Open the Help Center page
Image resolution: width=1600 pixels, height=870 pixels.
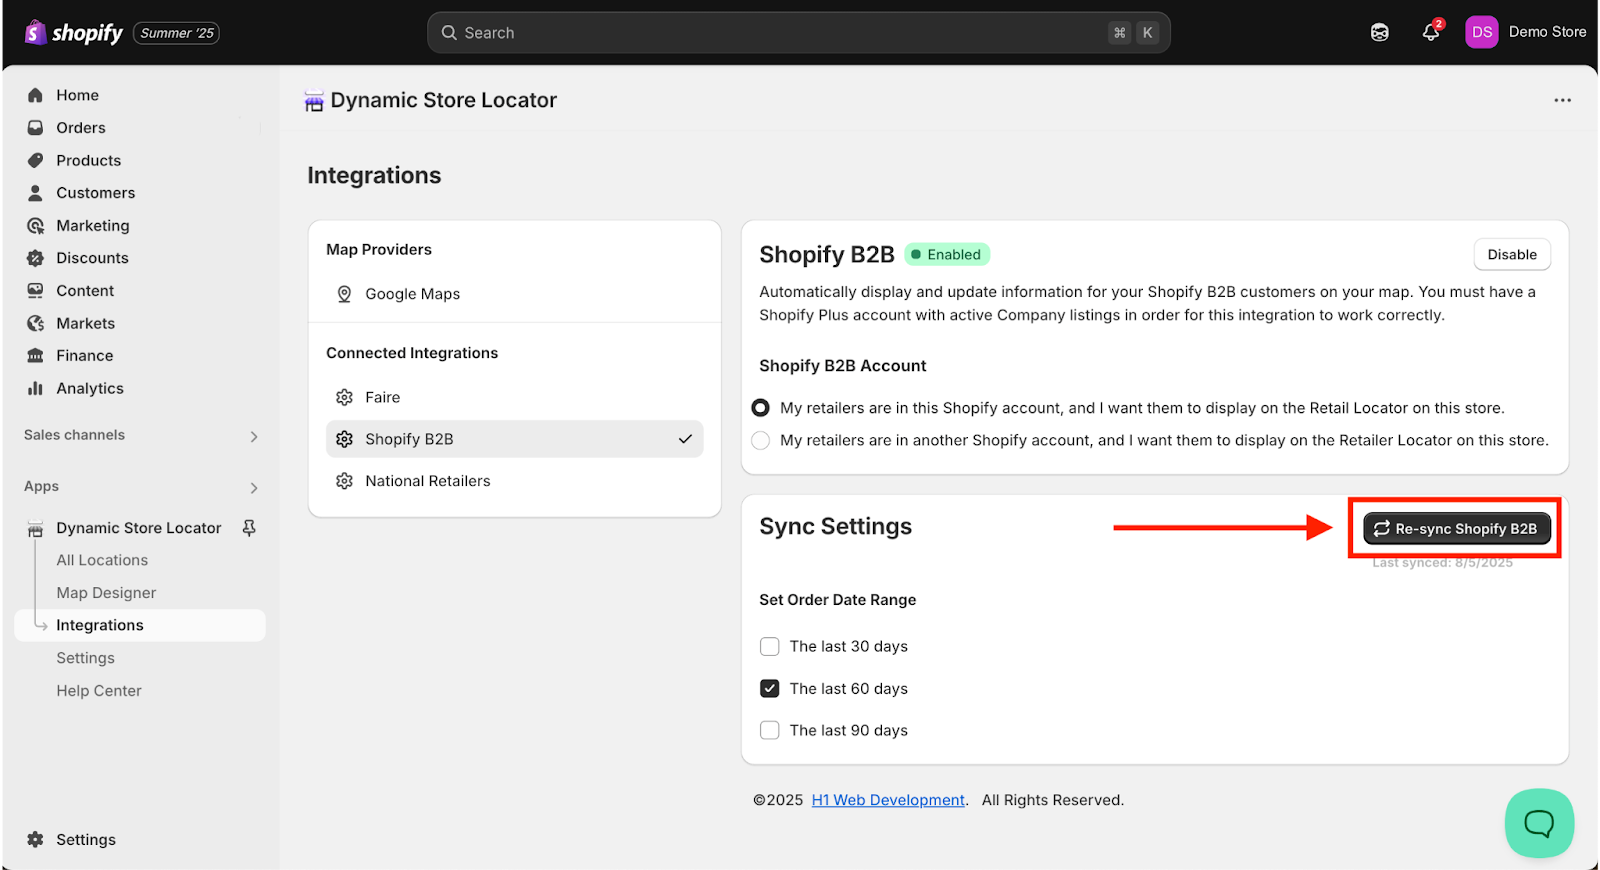pos(99,691)
